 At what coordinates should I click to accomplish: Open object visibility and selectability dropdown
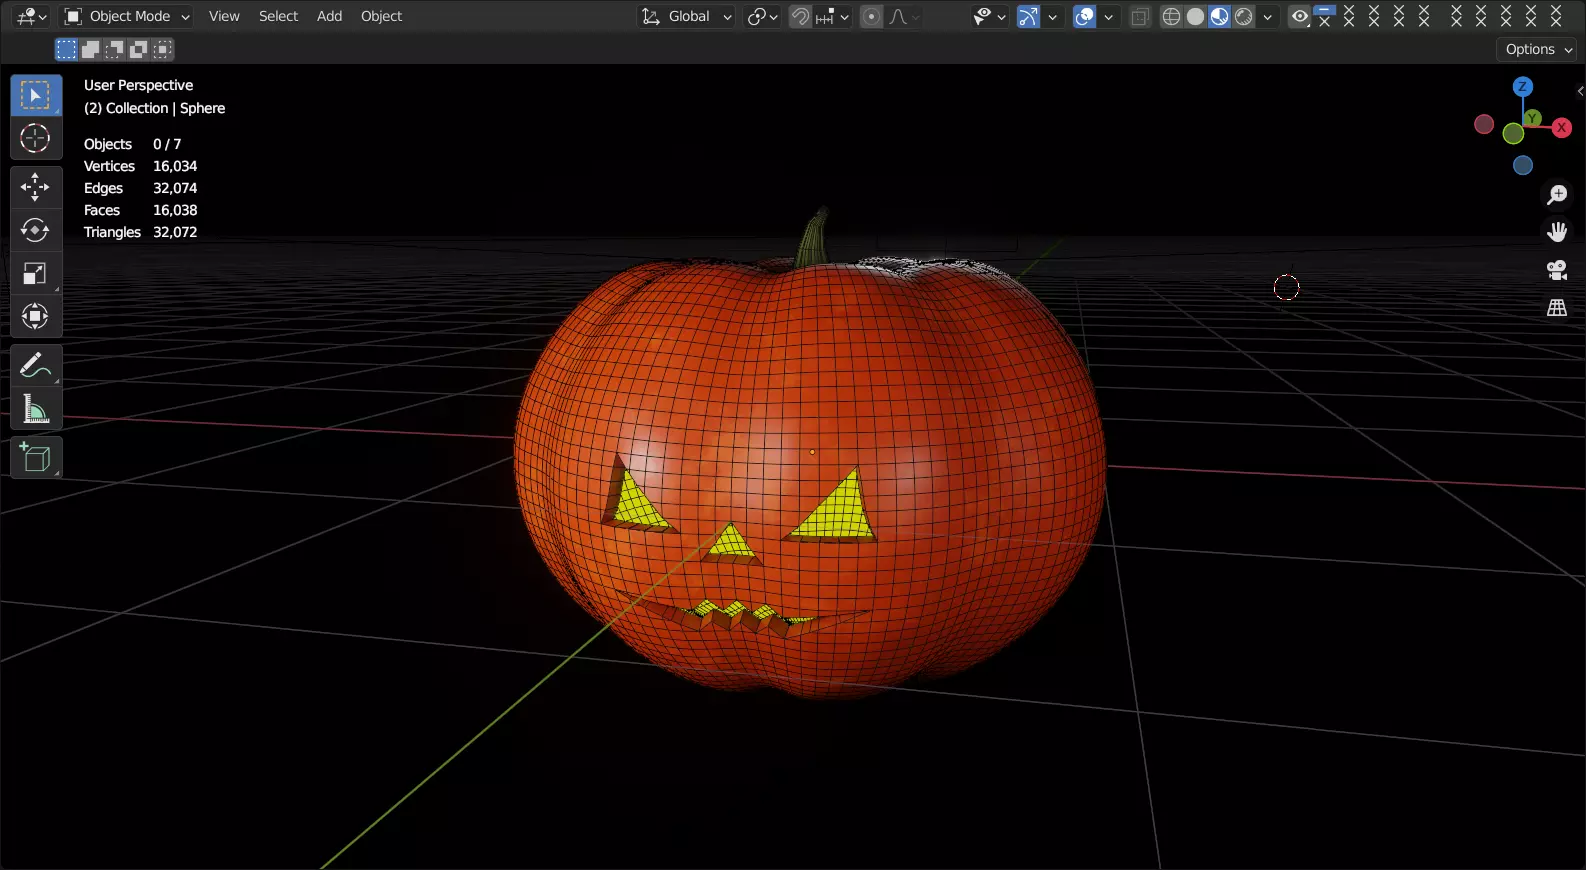[x=989, y=16]
